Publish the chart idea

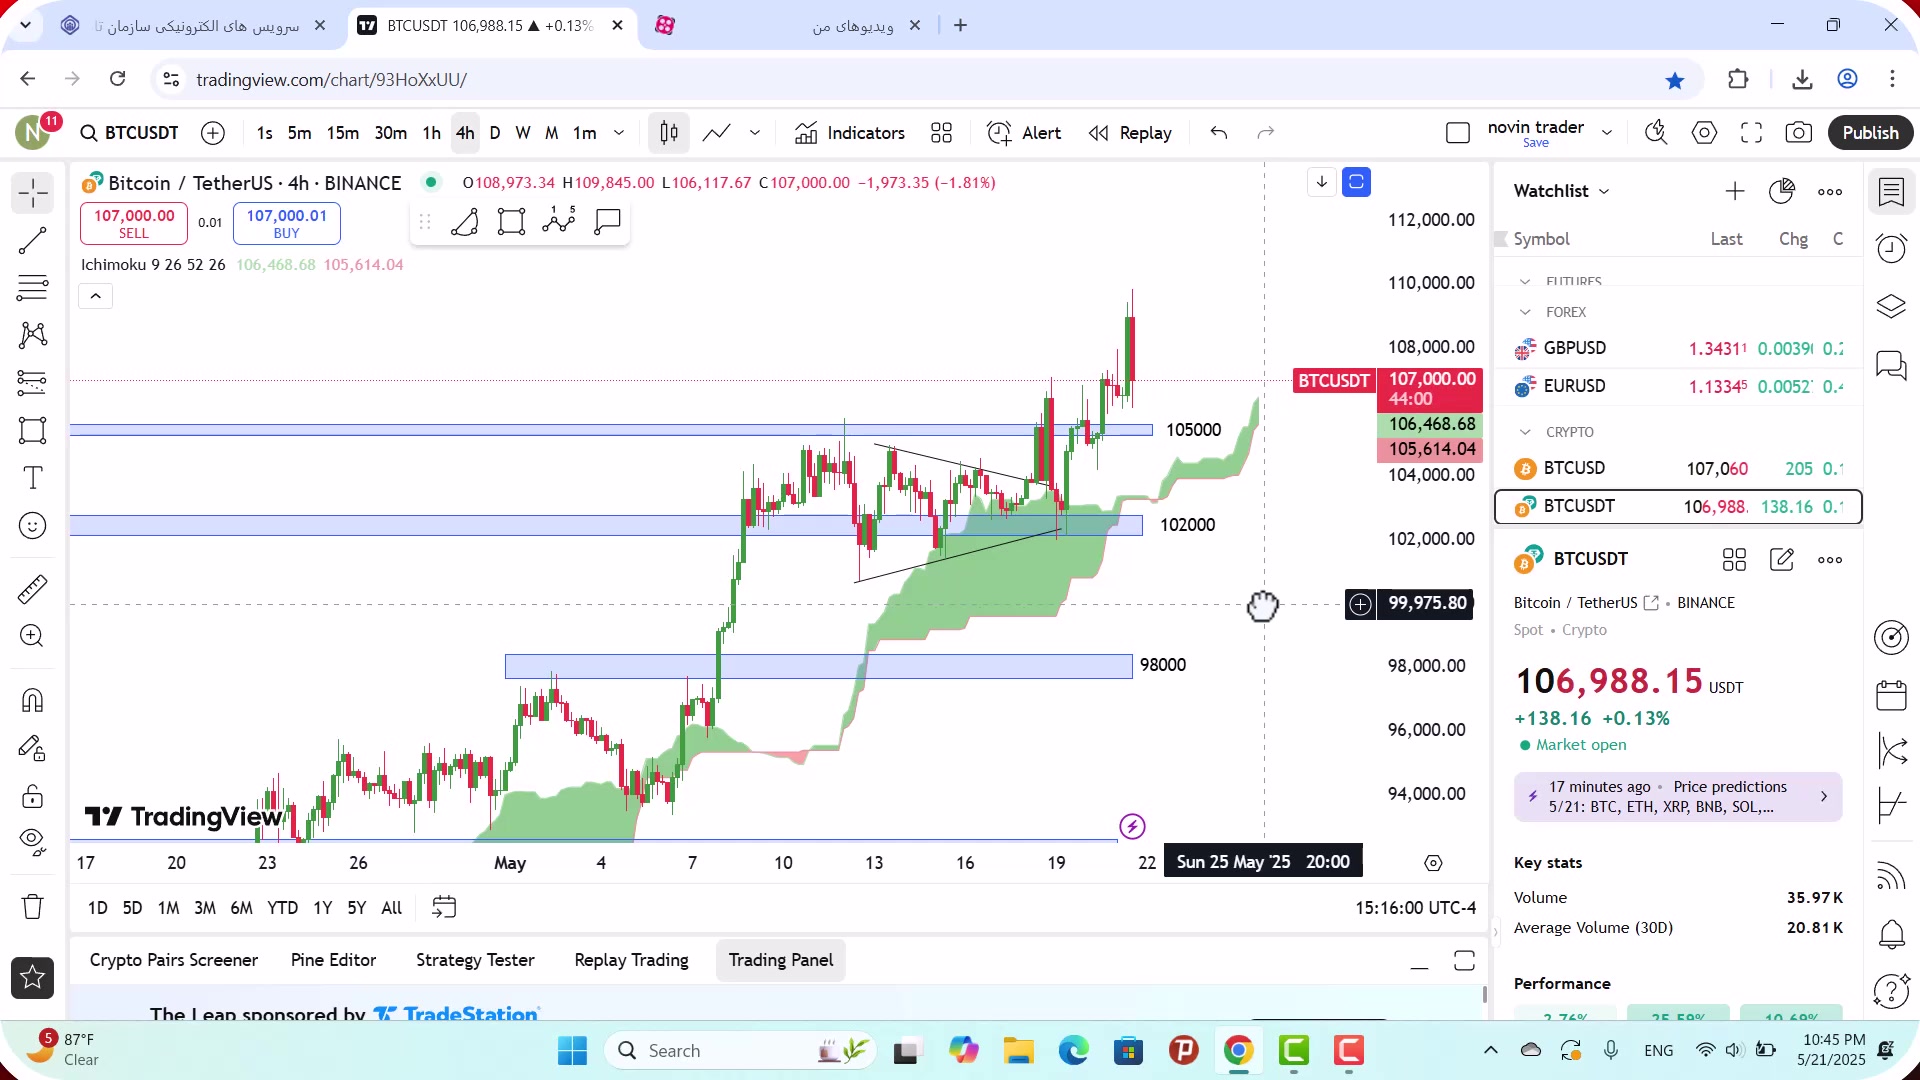[1870, 133]
